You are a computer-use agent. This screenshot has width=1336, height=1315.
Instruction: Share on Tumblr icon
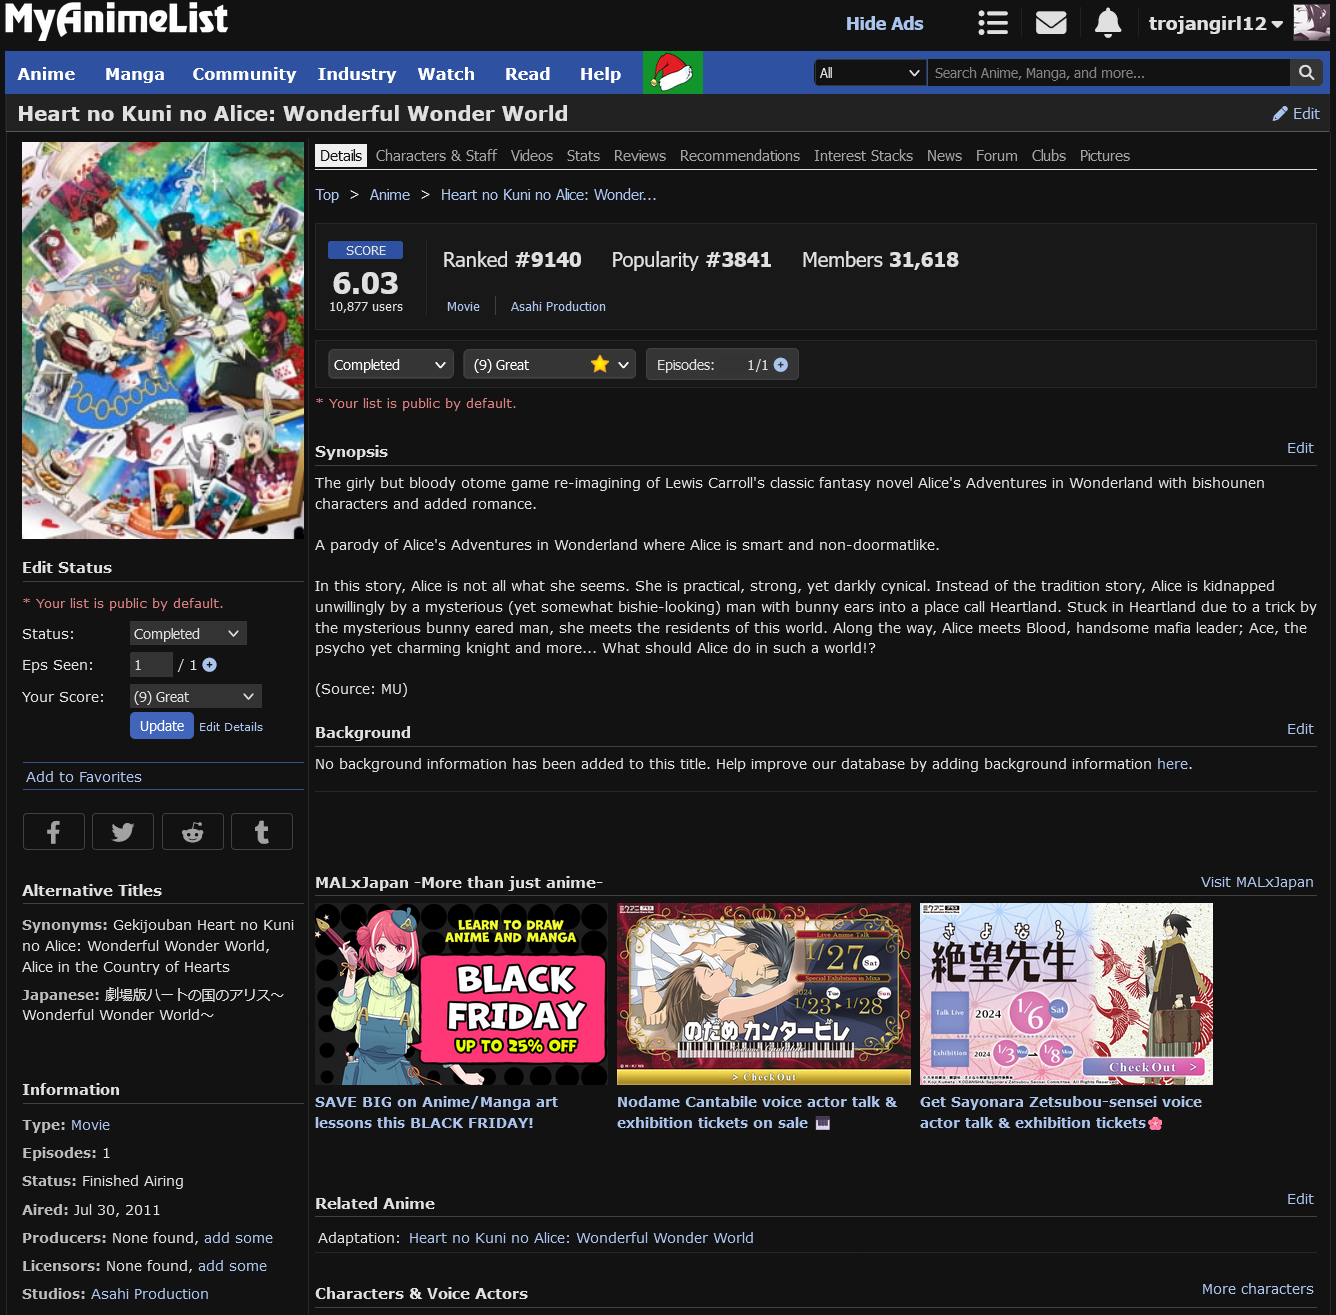[262, 832]
